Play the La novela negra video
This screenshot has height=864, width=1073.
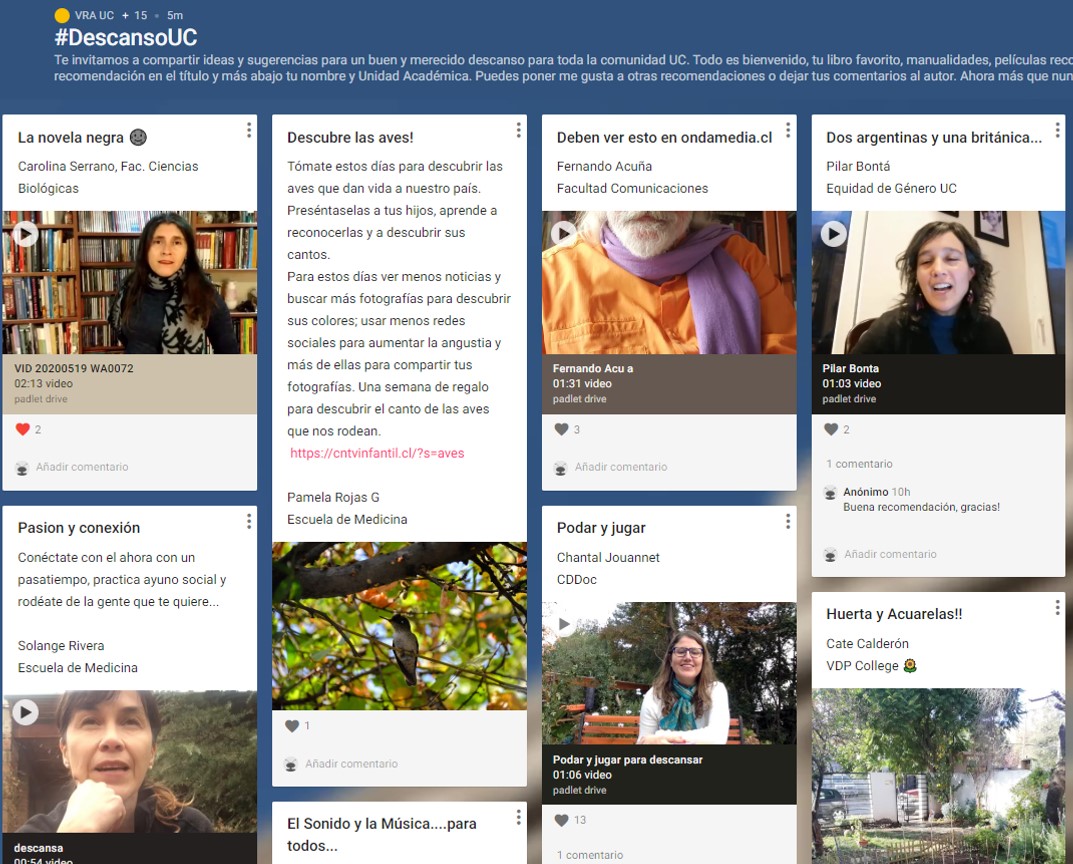26,234
